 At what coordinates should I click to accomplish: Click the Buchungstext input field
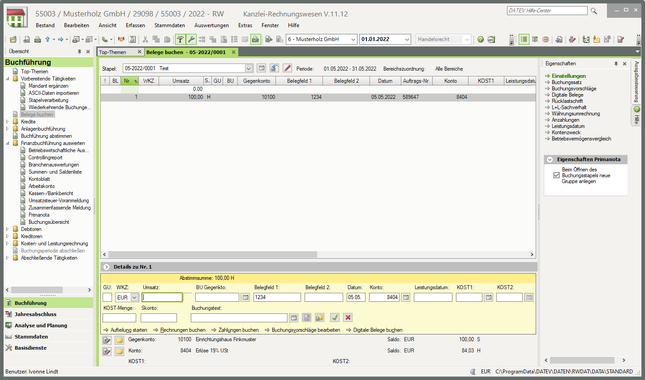point(239,317)
